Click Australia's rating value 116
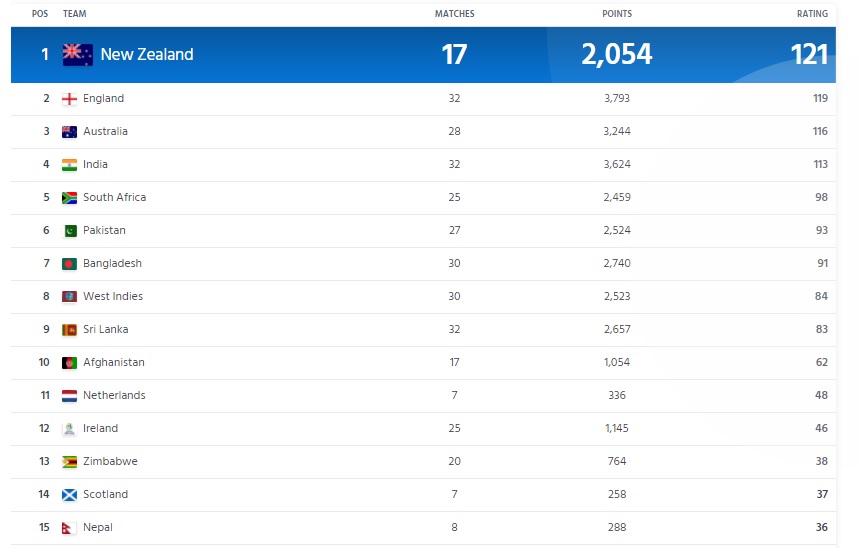 tap(820, 132)
